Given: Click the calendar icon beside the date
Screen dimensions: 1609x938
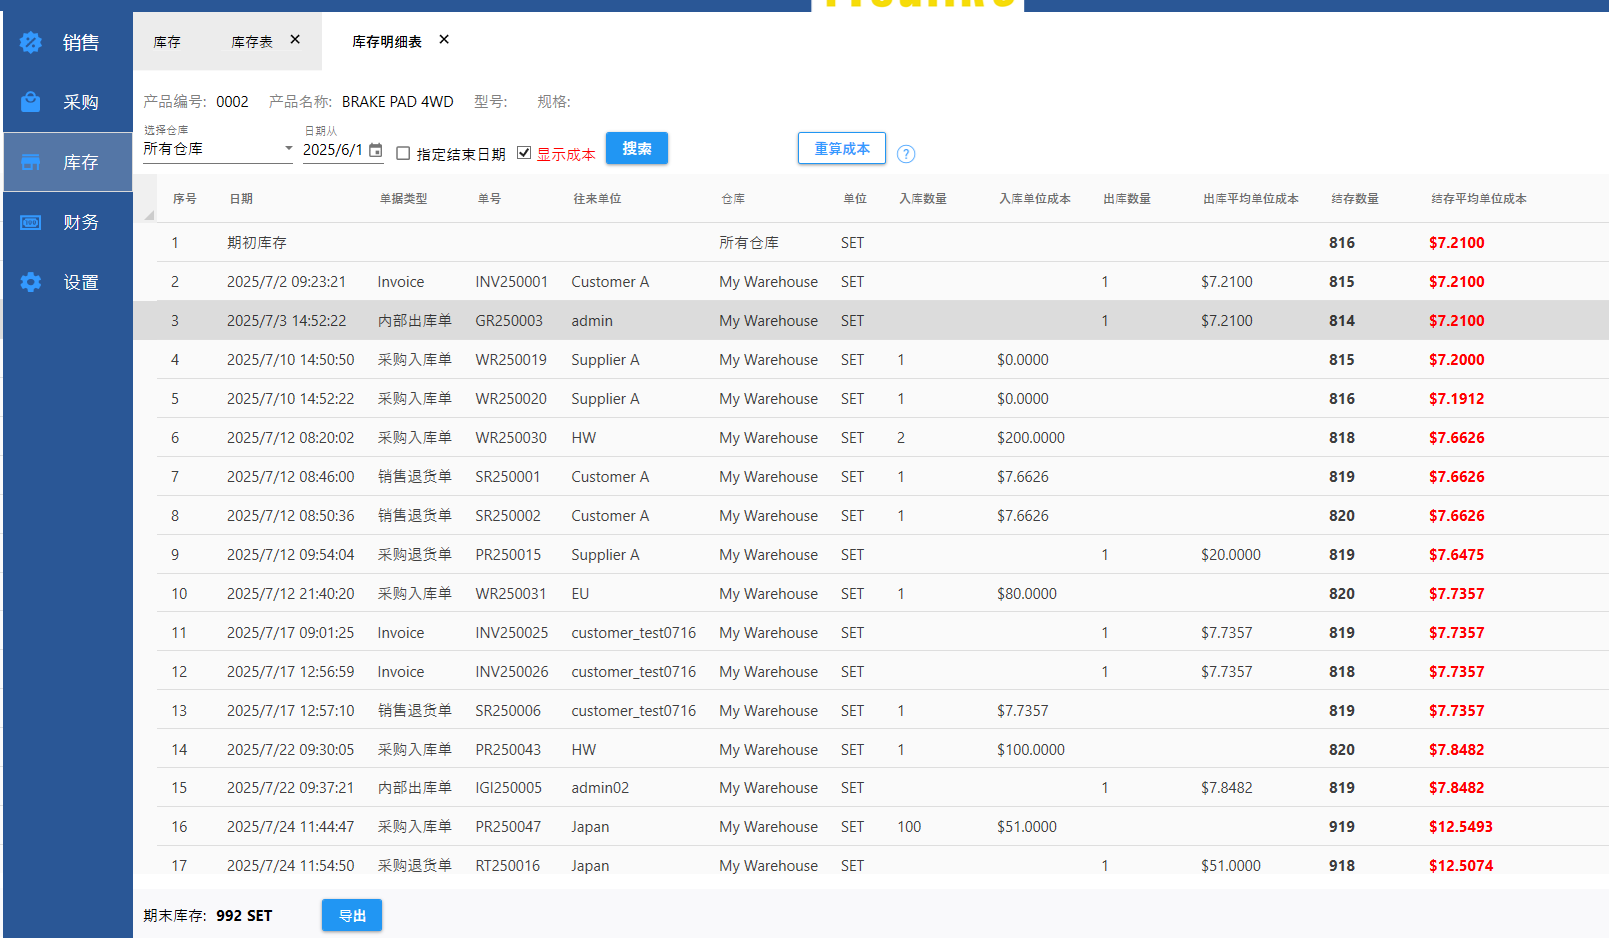Looking at the screenshot, I should 376,150.
